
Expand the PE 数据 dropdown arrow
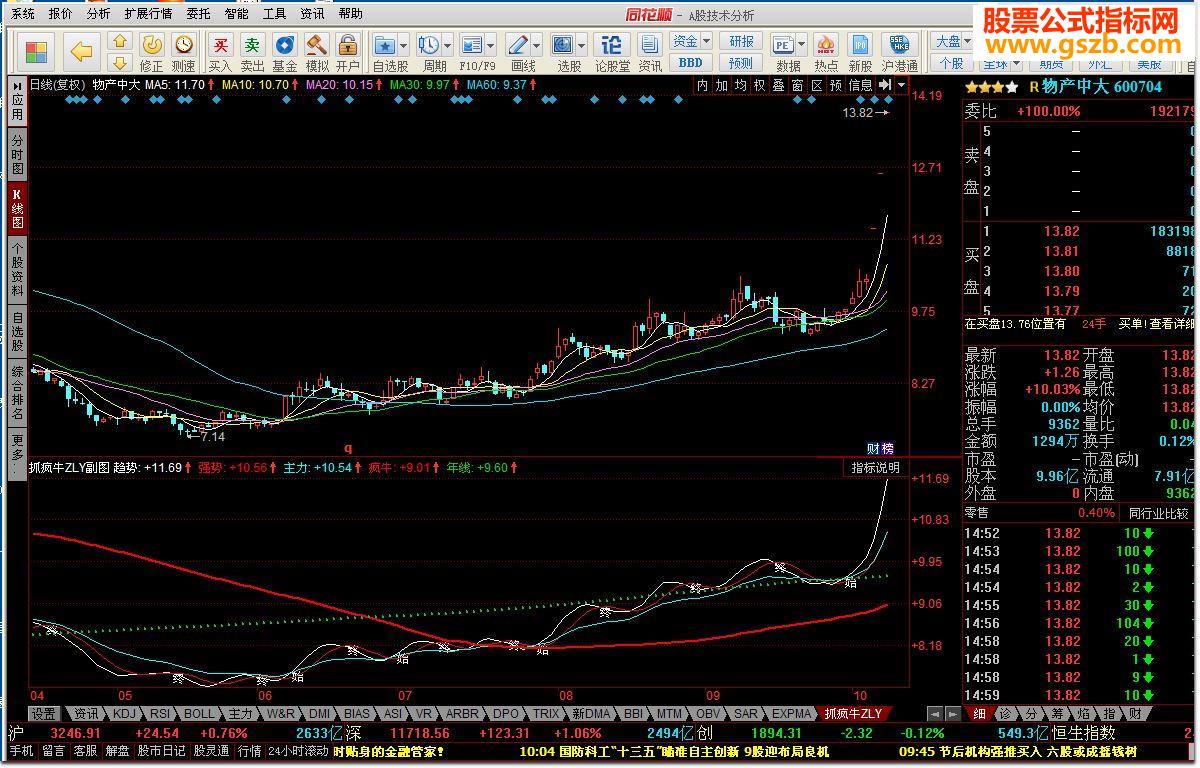click(802, 46)
